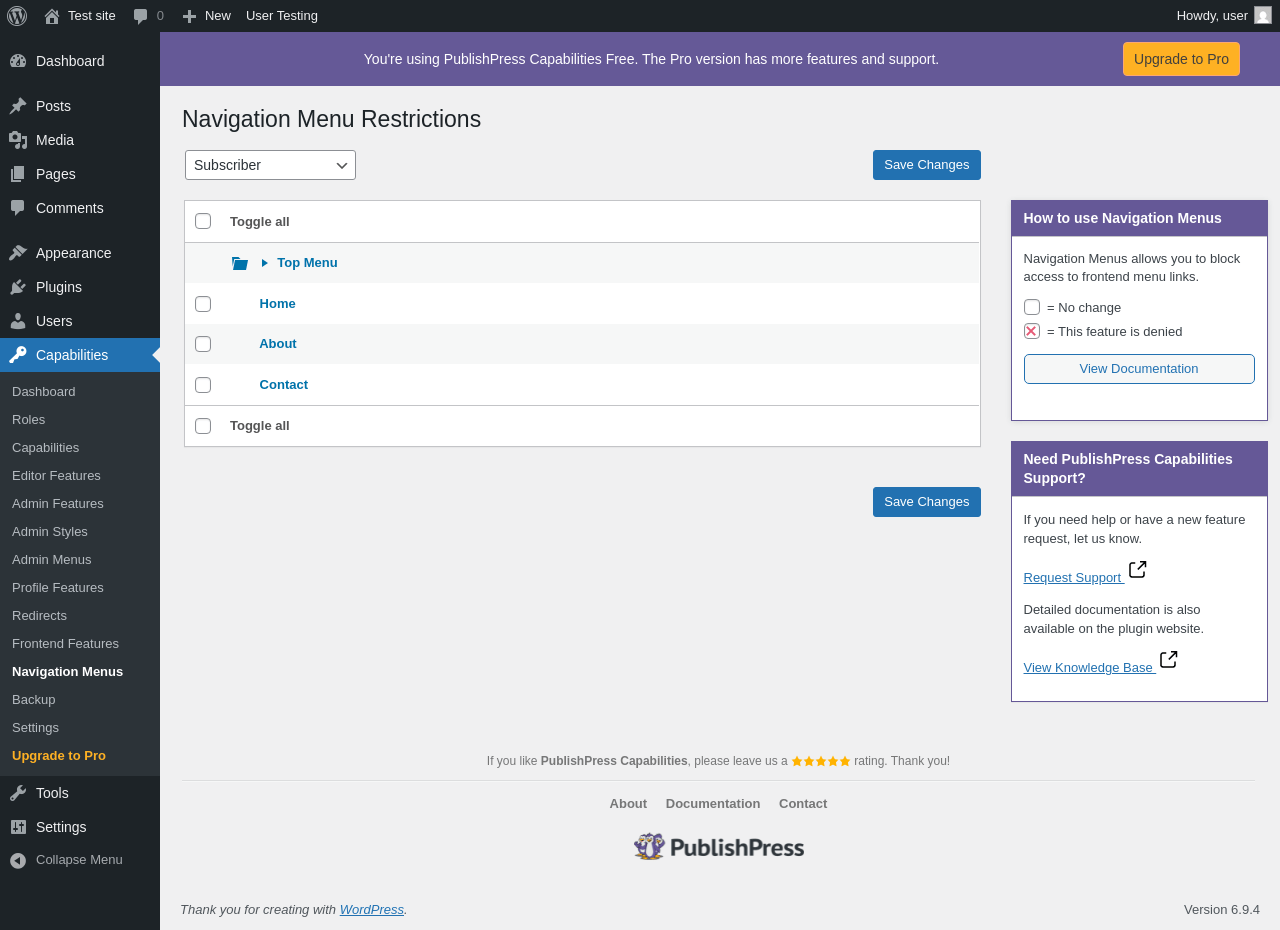This screenshot has height=930, width=1280.
Task: Click the Users icon in sidebar
Action: [x=18, y=321]
